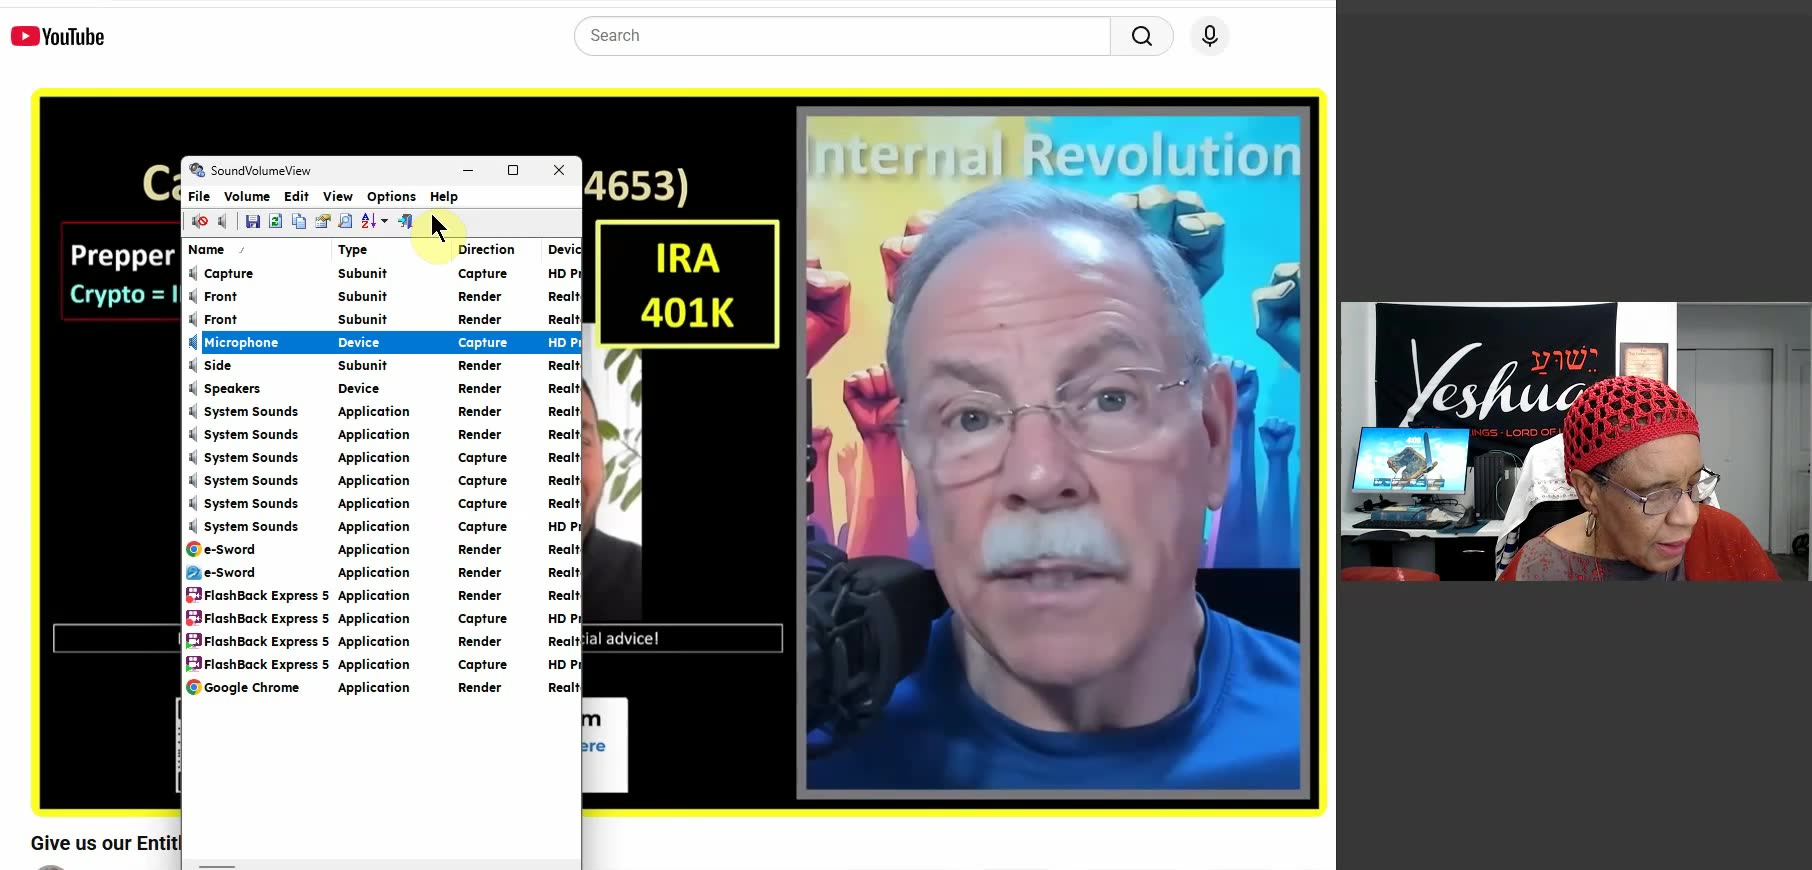This screenshot has width=1812, height=870.
Task: Maximize the SoundVolumeView window
Action: point(513,171)
